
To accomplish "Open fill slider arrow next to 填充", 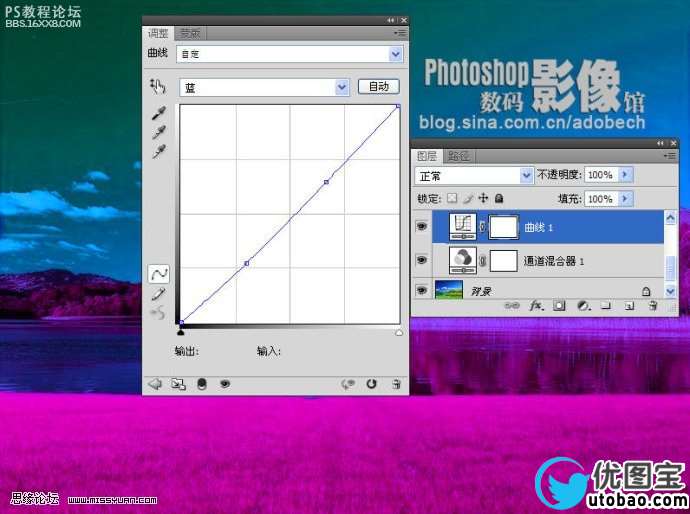I will click(625, 199).
